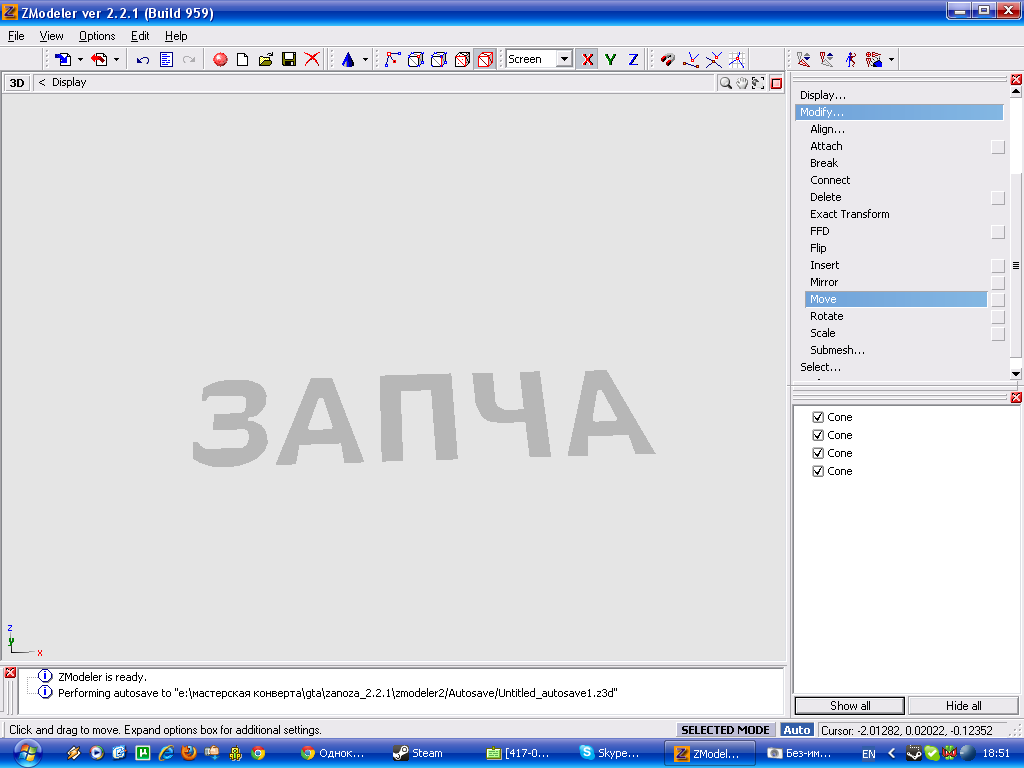The height and width of the screenshot is (768, 1024).
Task: Open Steam from the taskbar
Action: pos(418,753)
